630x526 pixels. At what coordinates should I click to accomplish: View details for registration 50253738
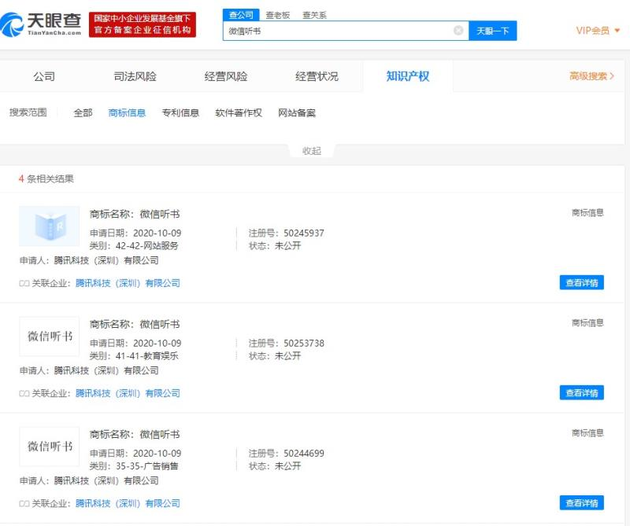[581, 393]
